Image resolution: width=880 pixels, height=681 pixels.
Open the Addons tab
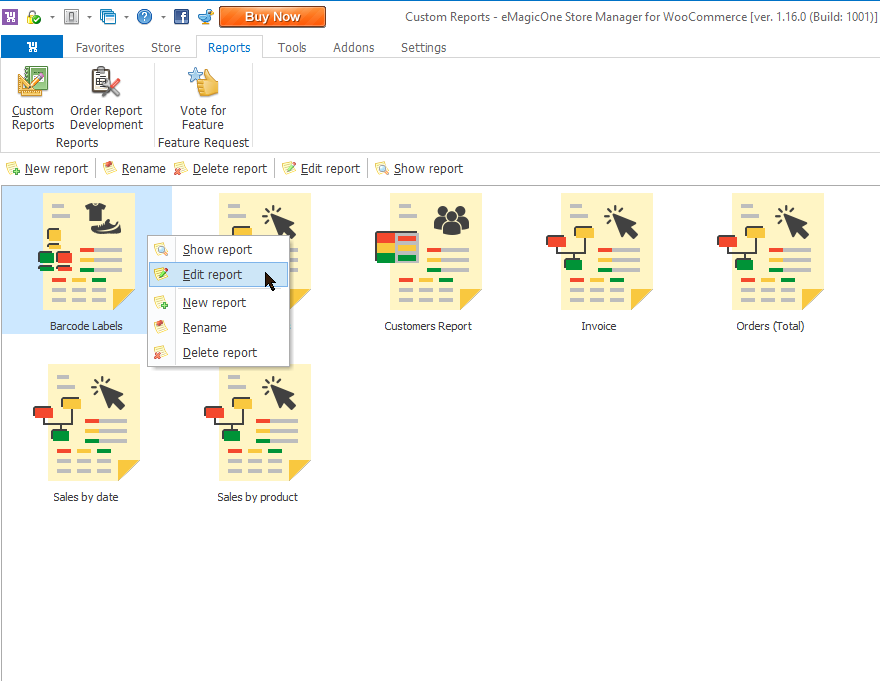coord(353,47)
